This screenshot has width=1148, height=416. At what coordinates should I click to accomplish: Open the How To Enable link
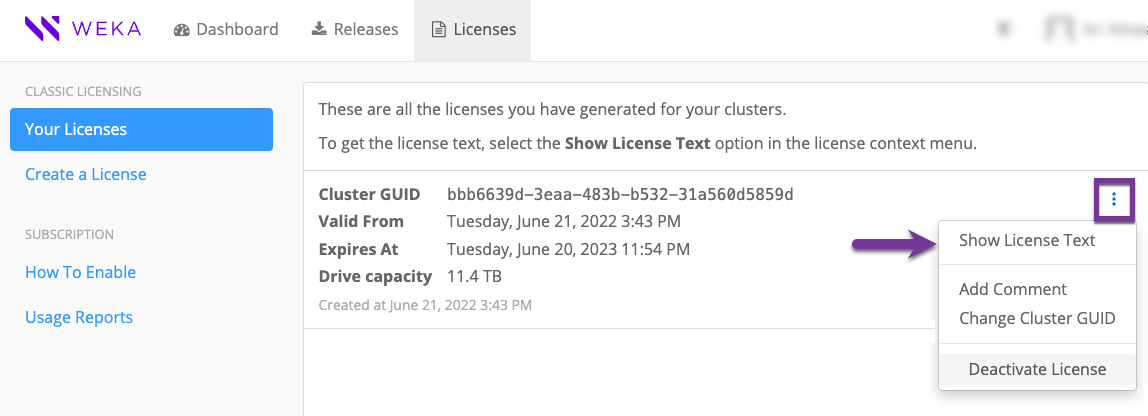coord(80,272)
